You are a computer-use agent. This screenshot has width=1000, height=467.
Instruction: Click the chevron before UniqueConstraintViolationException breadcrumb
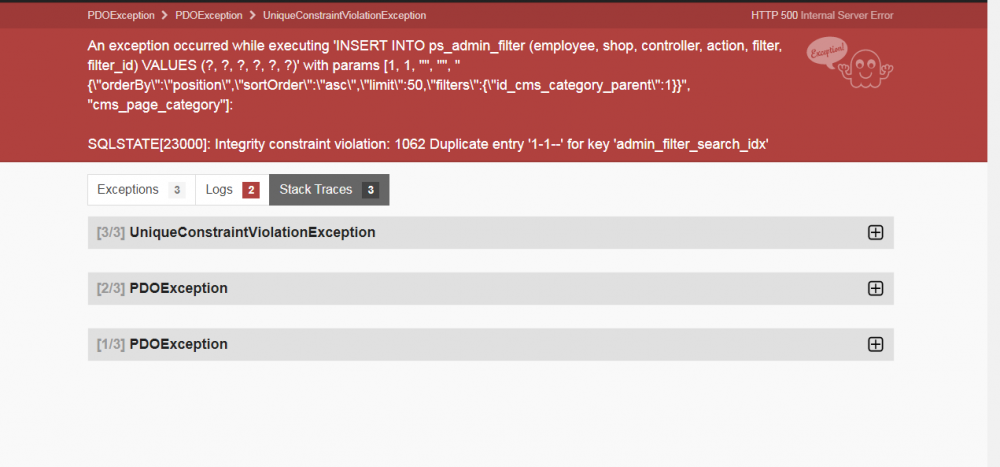[252, 16]
